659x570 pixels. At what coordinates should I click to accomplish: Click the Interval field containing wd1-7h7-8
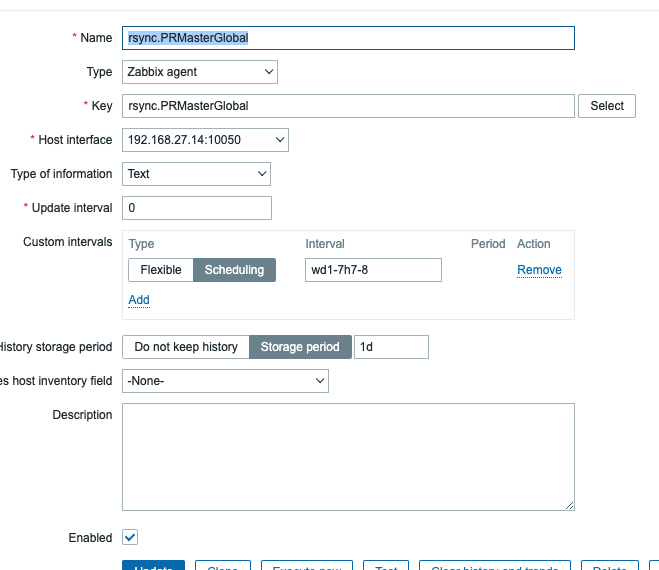click(373, 270)
